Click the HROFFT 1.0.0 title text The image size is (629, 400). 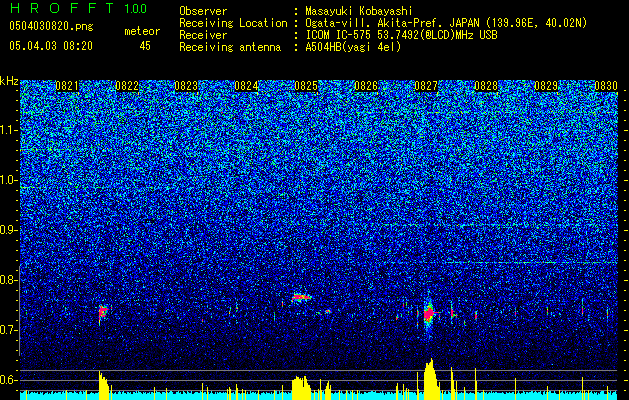tap(79, 8)
